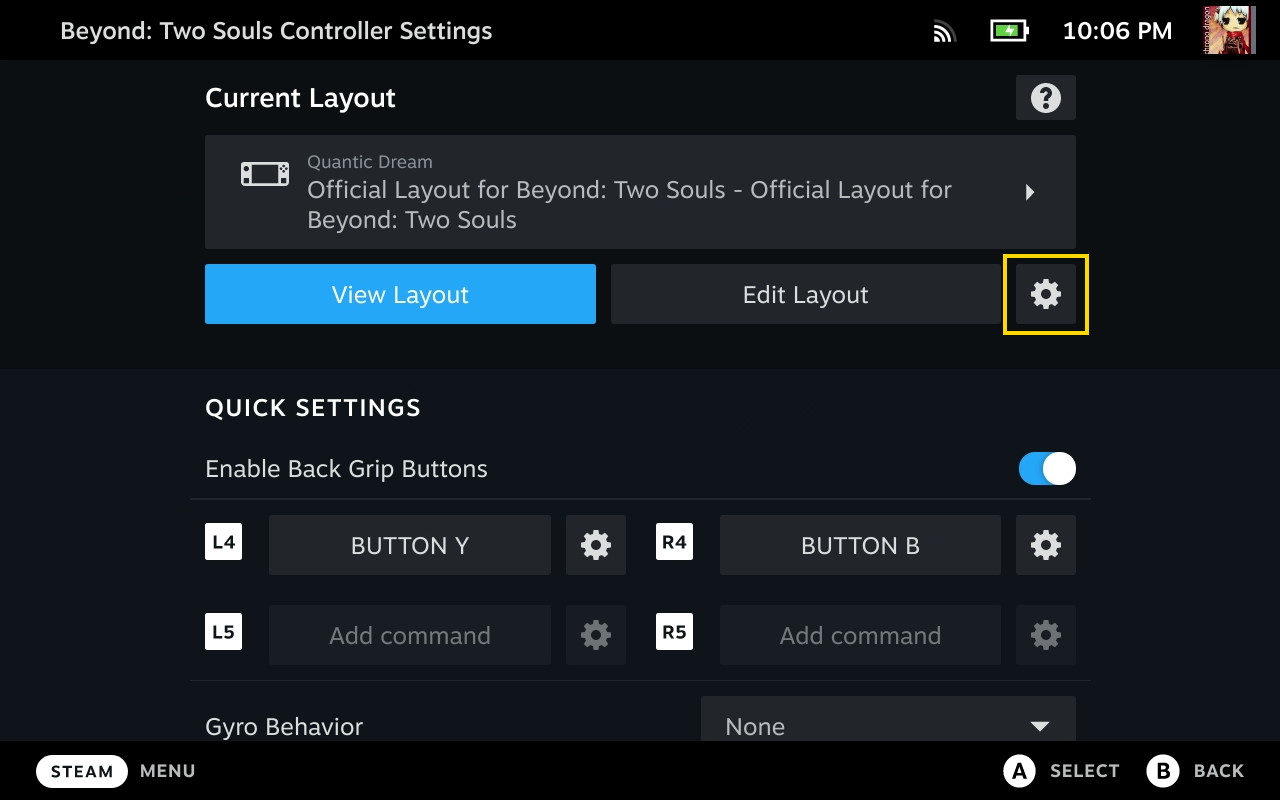Open layout options gear beside Edit Layout
Image resolution: width=1280 pixels, height=800 pixels.
[x=1045, y=294]
